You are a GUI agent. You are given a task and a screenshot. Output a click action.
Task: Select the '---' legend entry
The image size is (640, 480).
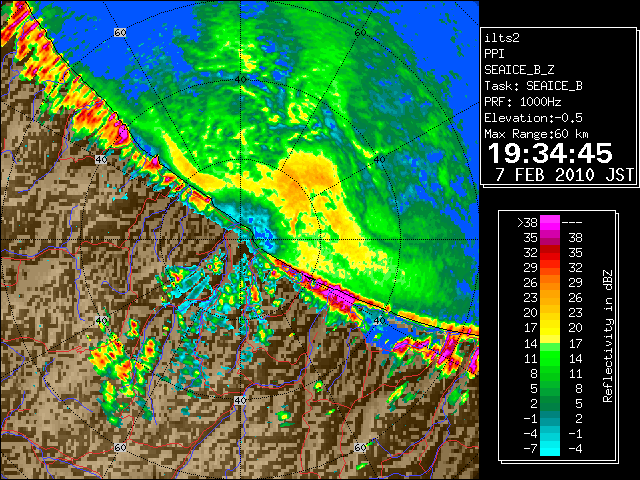(x=572, y=222)
